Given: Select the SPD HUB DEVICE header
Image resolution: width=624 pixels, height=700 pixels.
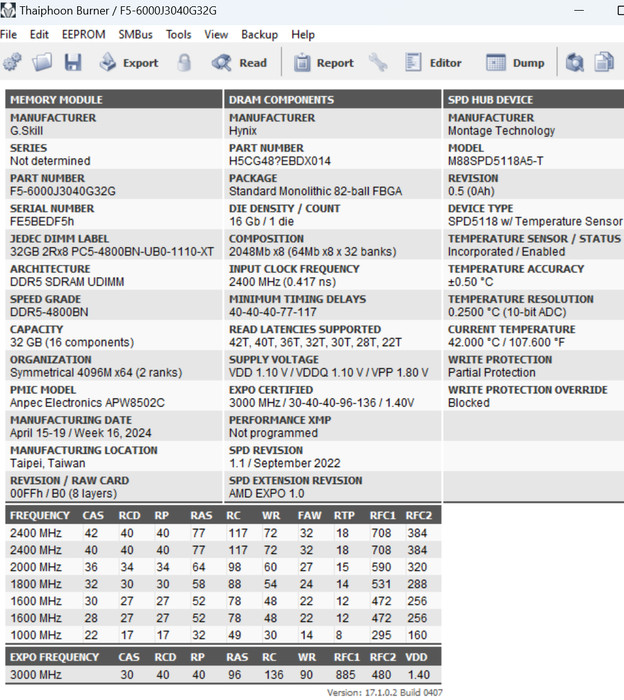Looking at the screenshot, I should pyautogui.click(x=533, y=99).
